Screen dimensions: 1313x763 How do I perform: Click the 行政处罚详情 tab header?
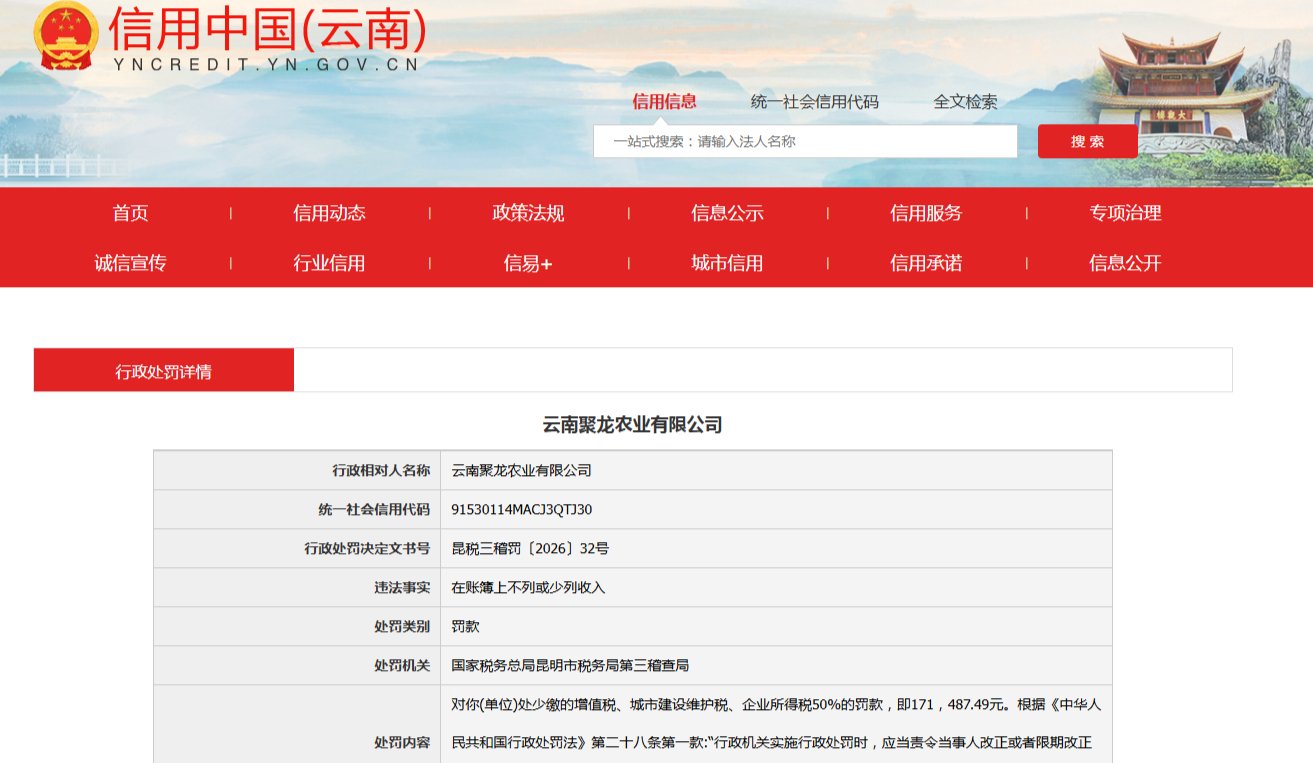(164, 370)
